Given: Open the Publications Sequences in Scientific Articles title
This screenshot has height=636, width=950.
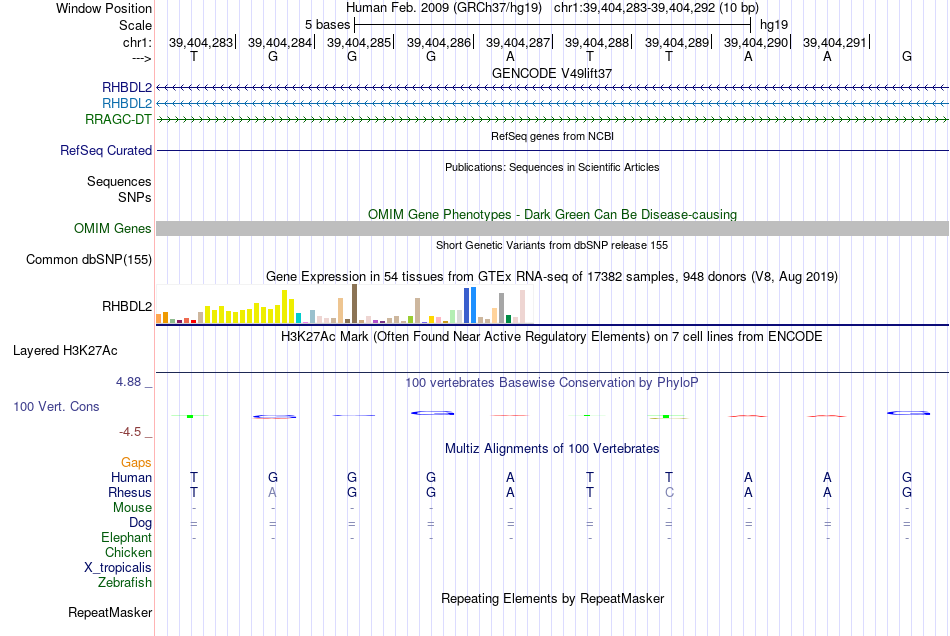Looking at the screenshot, I should [x=552, y=167].
